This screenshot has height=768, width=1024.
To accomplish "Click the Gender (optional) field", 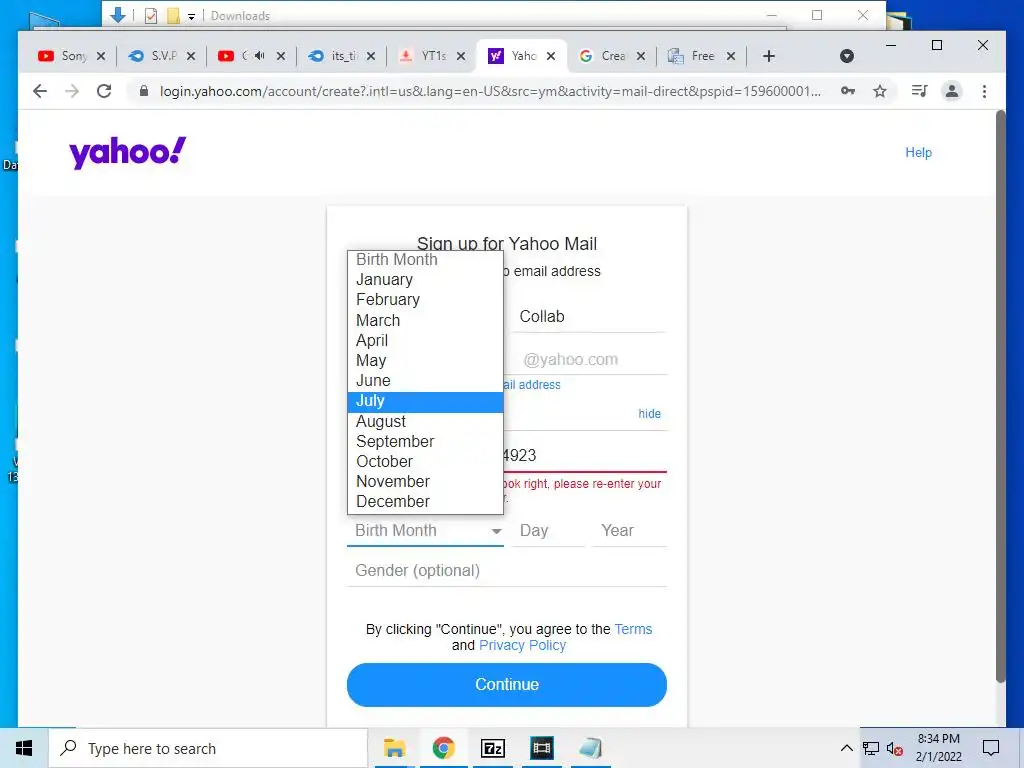I will tap(507, 571).
